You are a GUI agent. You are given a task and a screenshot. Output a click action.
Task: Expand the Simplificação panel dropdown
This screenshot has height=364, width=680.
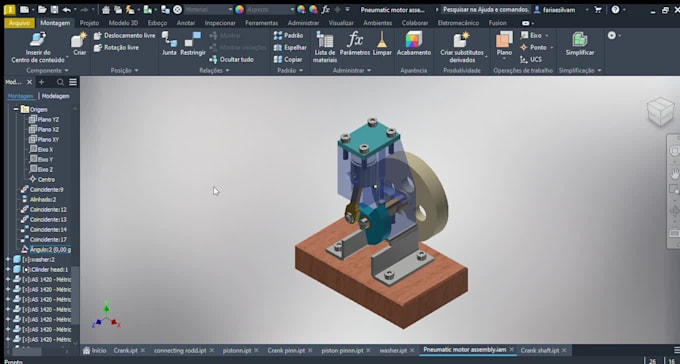[x=580, y=70]
